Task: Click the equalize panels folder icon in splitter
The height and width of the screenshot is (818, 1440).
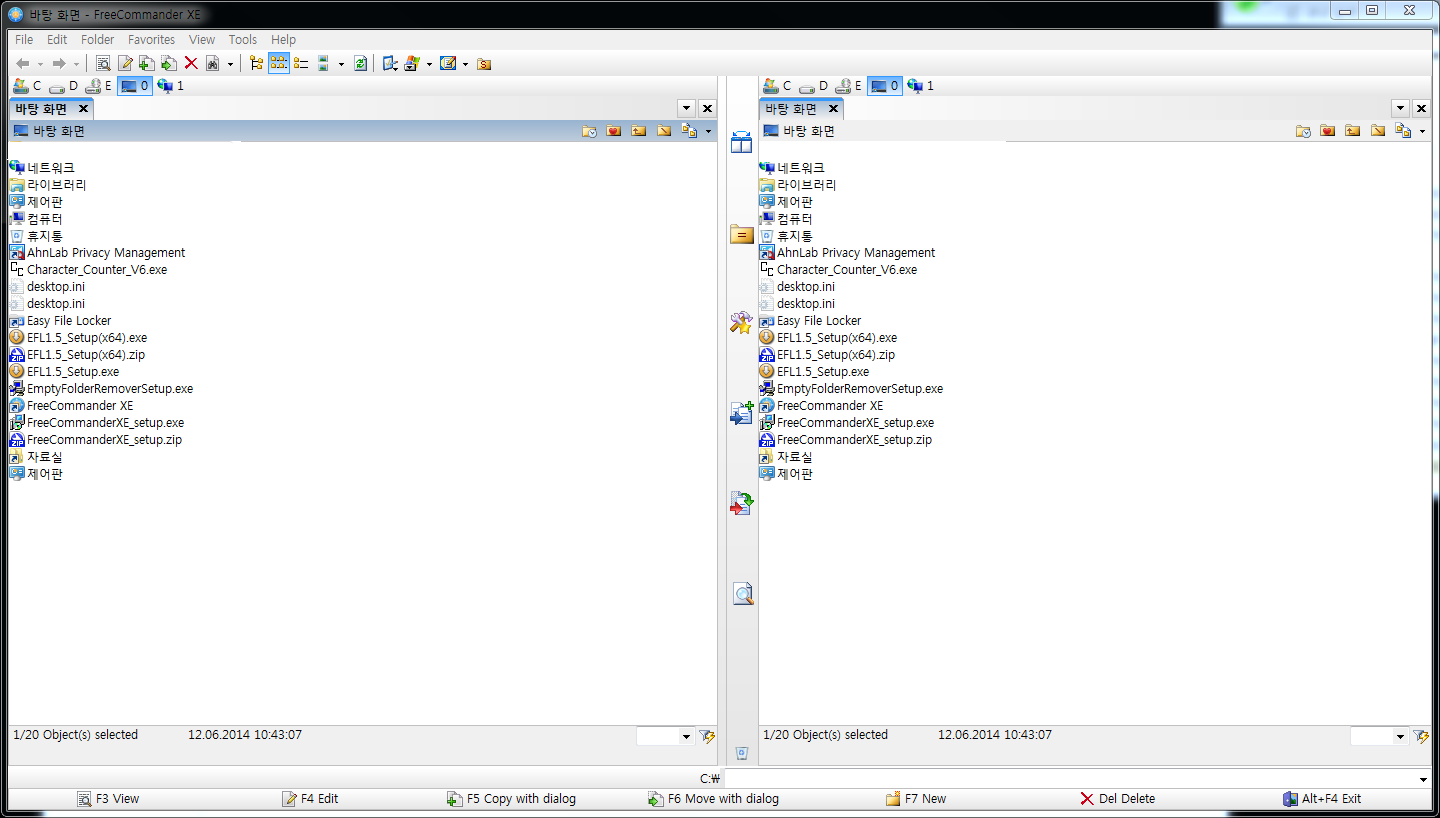Action: click(x=741, y=235)
